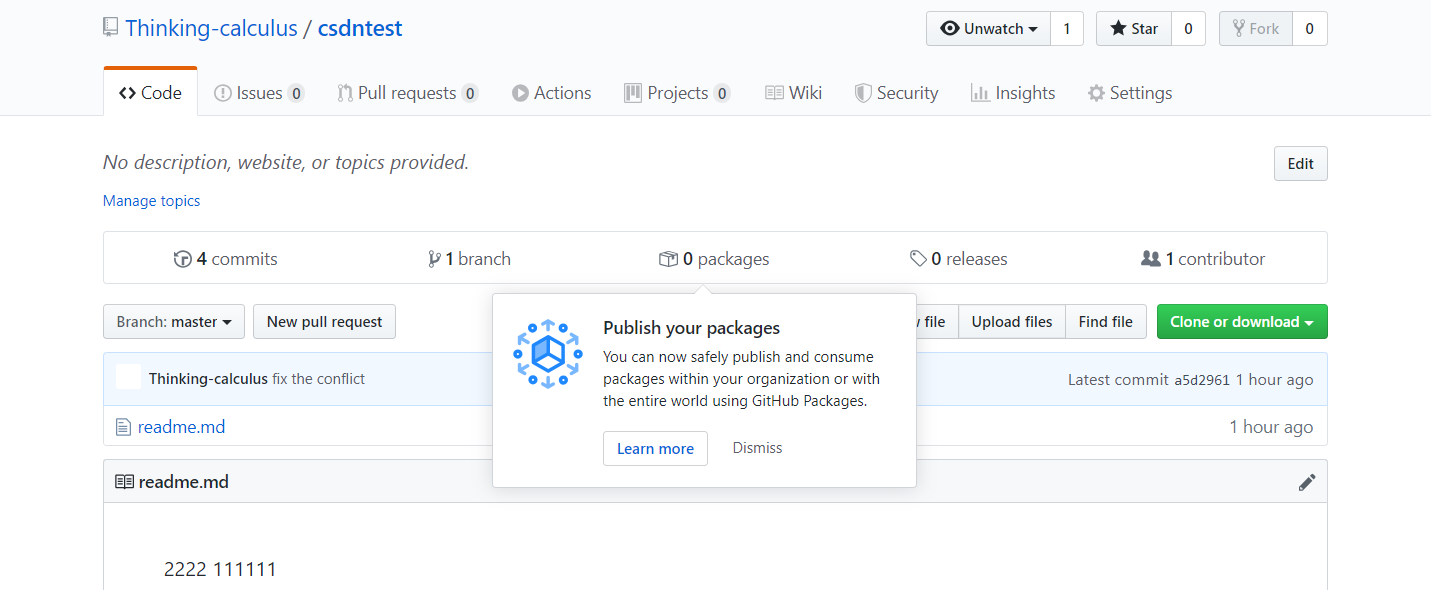View the Insights tab
1431x590 pixels.
click(1013, 93)
